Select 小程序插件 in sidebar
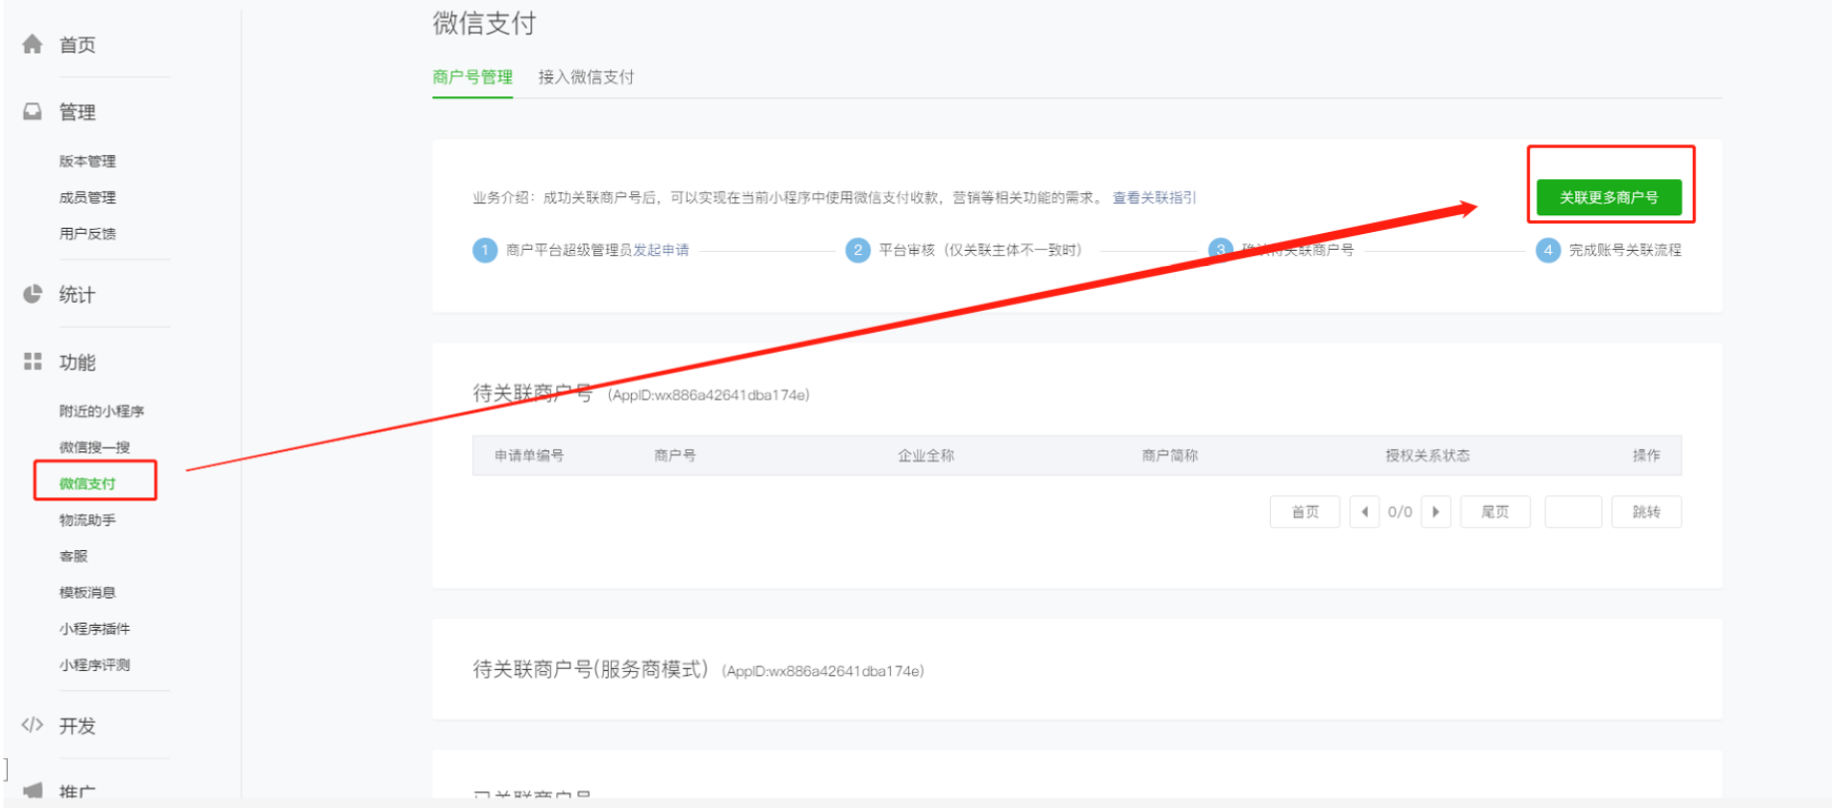The height and width of the screenshot is (808, 1832). point(94,628)
